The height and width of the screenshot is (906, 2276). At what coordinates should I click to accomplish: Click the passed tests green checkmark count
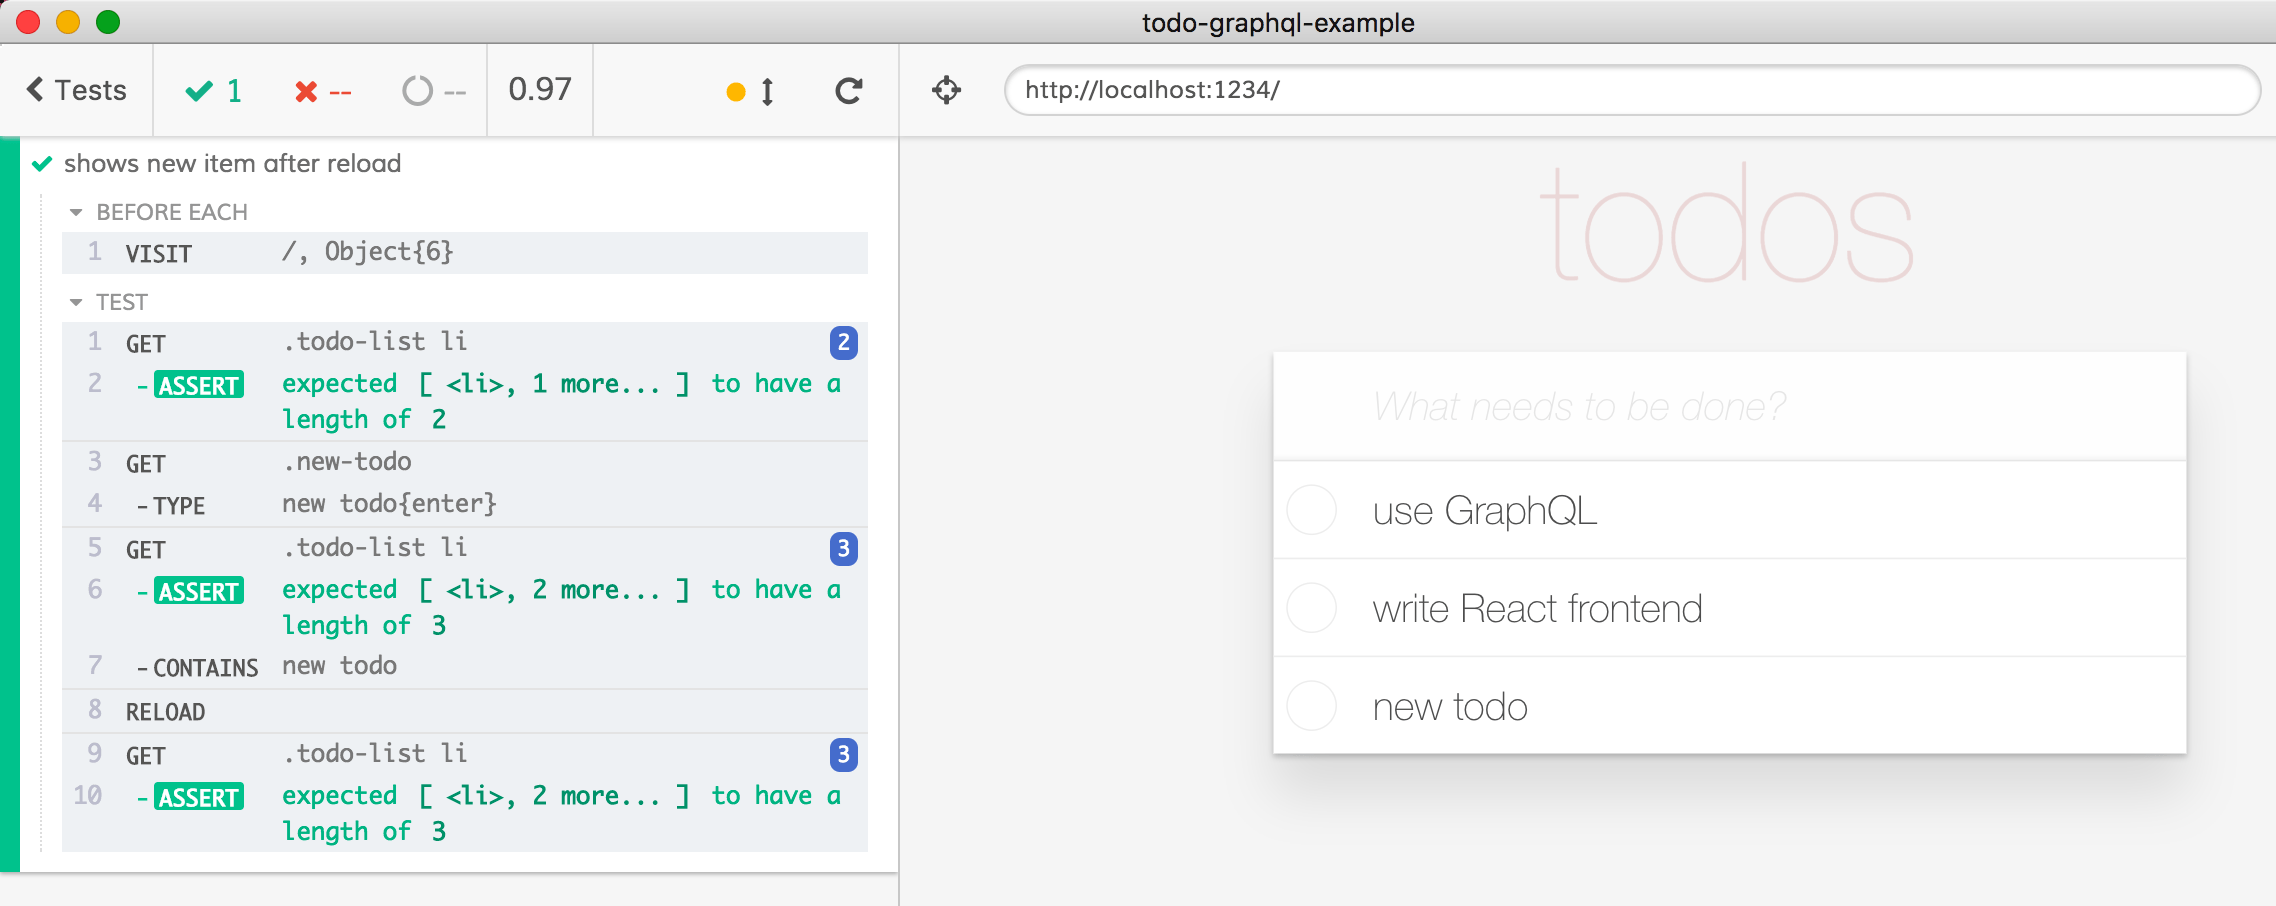click(x=214, y=91)
